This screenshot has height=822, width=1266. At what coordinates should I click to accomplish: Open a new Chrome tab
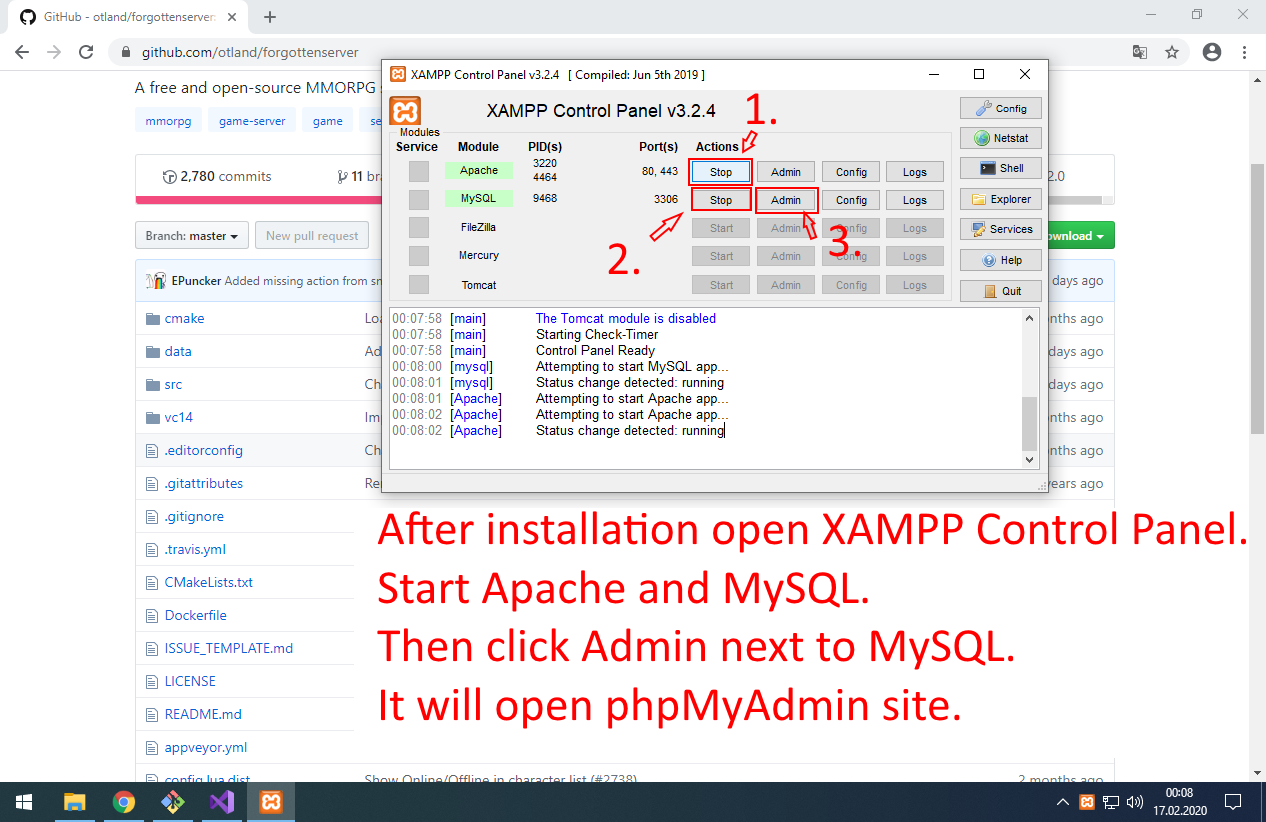[270, 17]
